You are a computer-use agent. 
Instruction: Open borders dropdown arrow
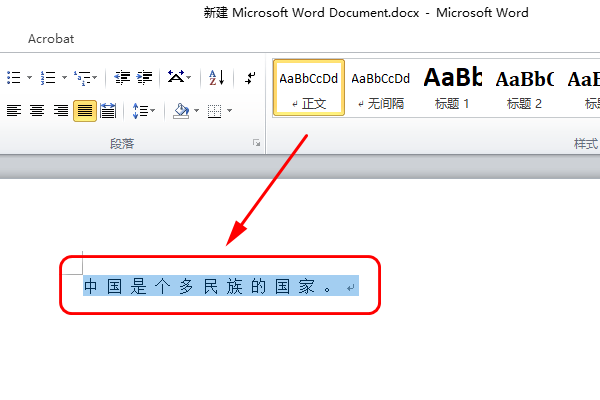[230, 111]
